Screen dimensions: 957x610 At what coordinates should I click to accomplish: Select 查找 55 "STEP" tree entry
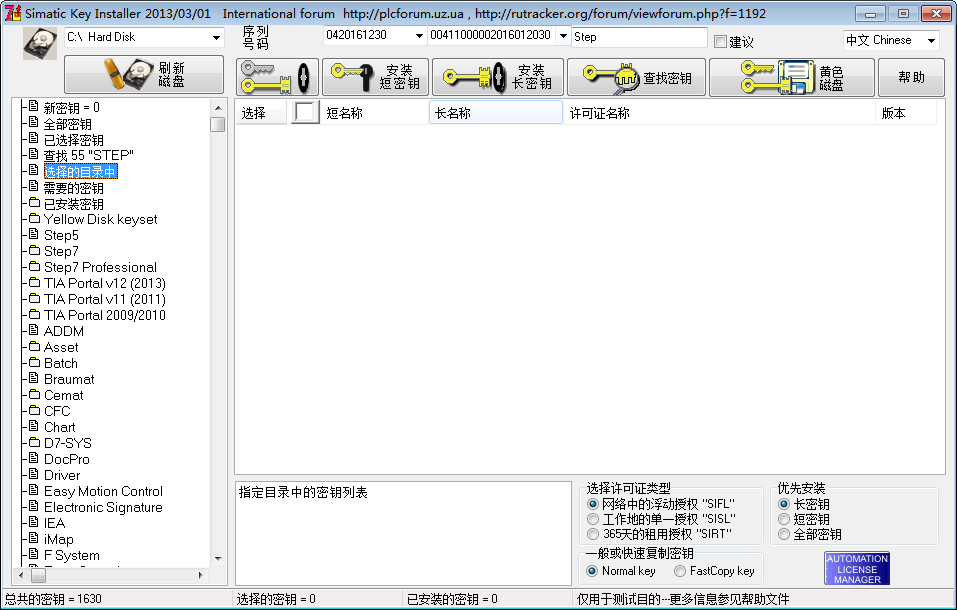(88, 156)
